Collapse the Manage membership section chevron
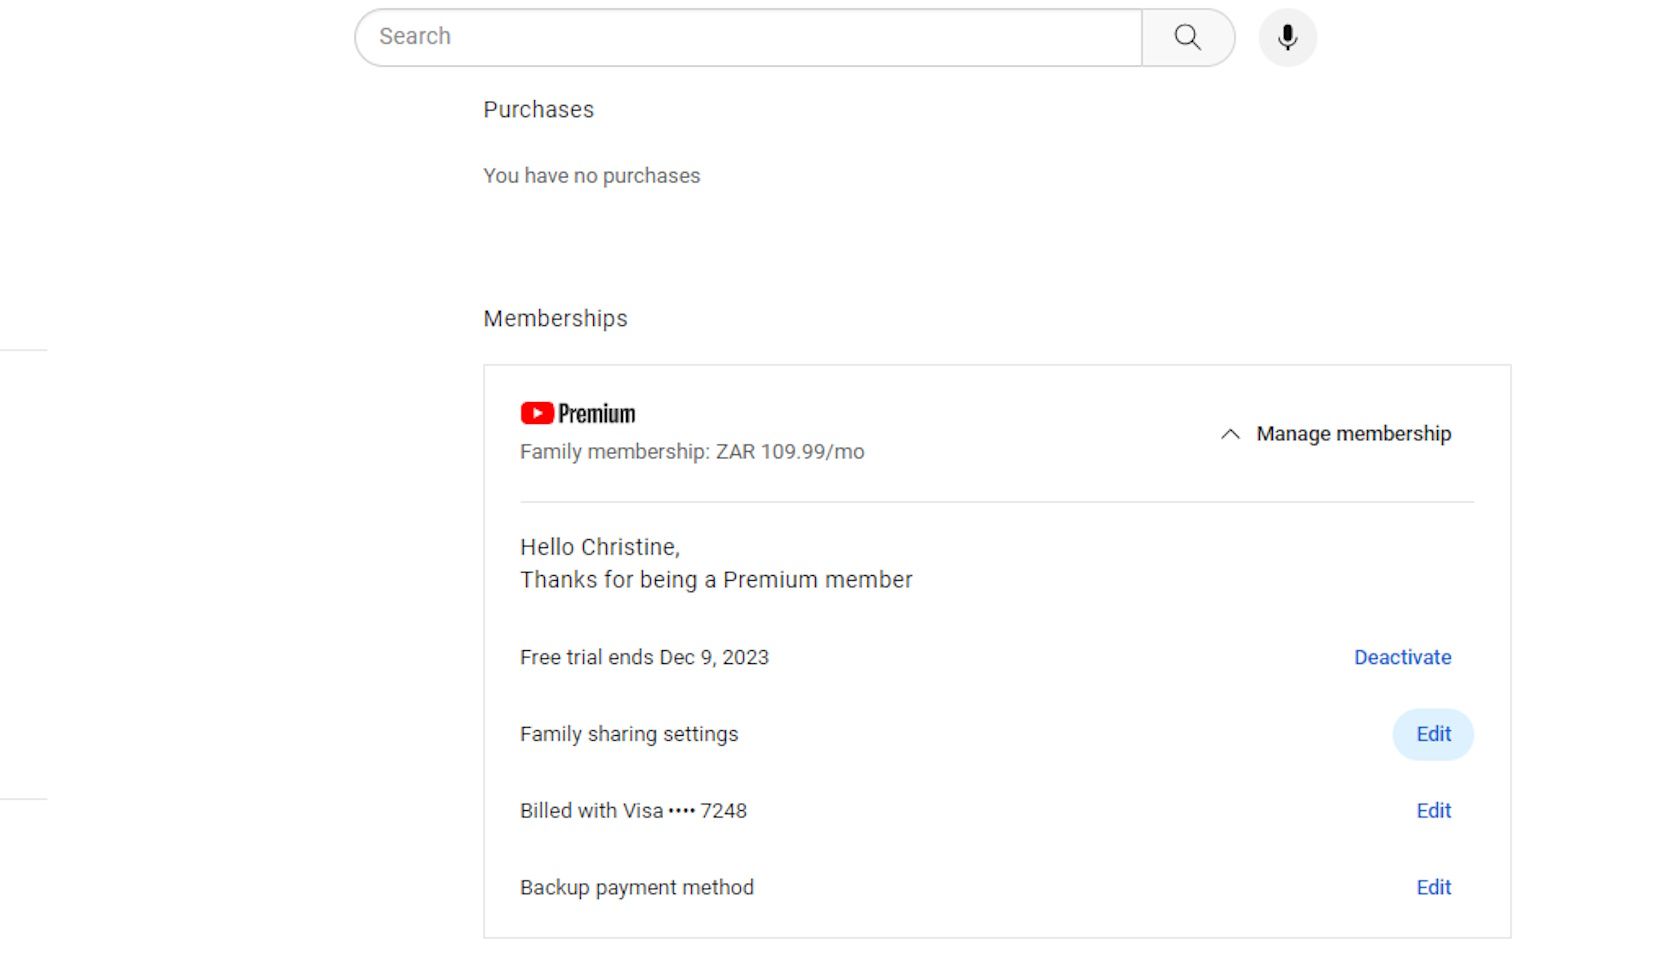The image size is (1680, 973). pos(1229,435)
